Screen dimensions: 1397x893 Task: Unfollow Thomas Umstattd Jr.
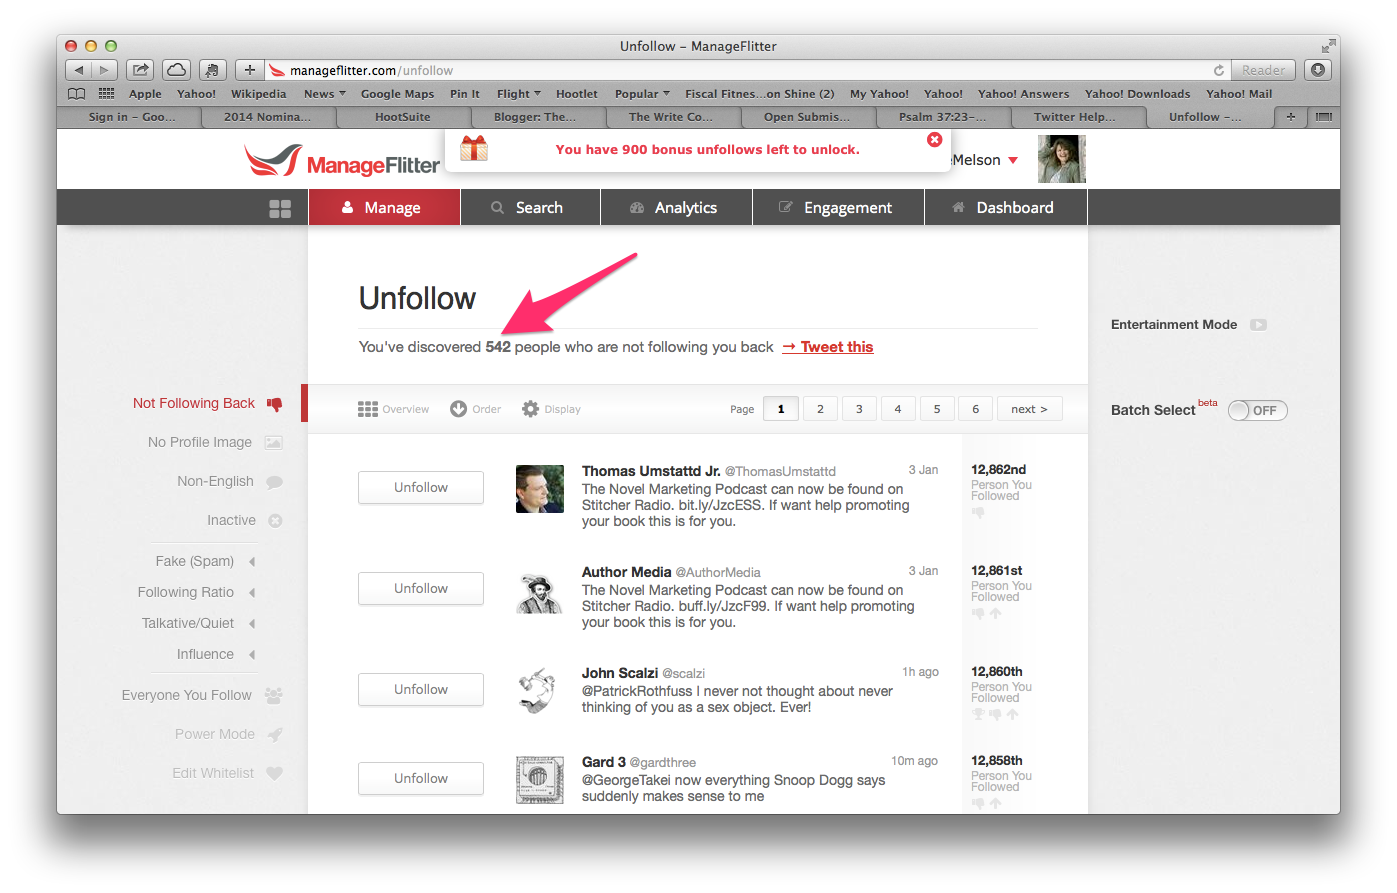tap(421, 487)
